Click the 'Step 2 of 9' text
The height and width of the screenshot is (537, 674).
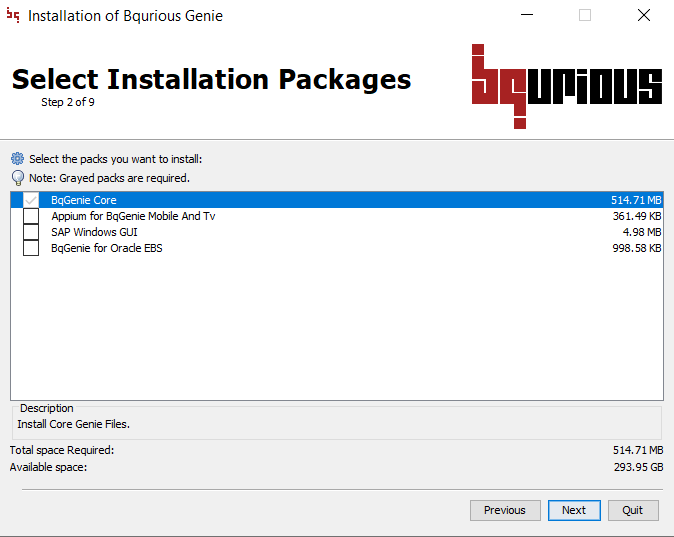coord(68,102)
